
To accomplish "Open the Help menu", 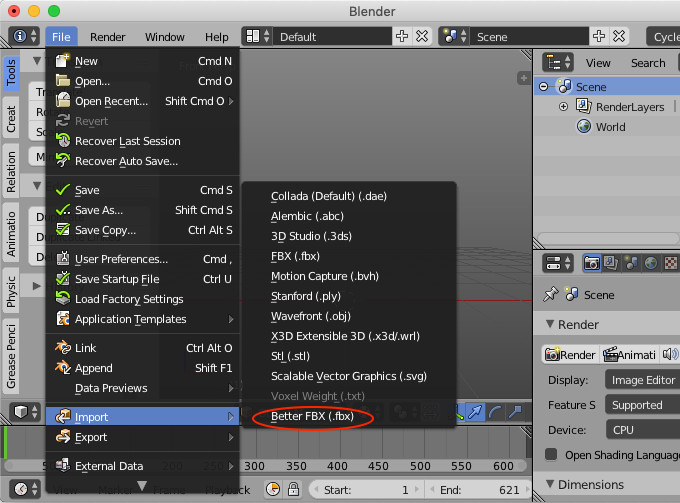I will [217, 37].
